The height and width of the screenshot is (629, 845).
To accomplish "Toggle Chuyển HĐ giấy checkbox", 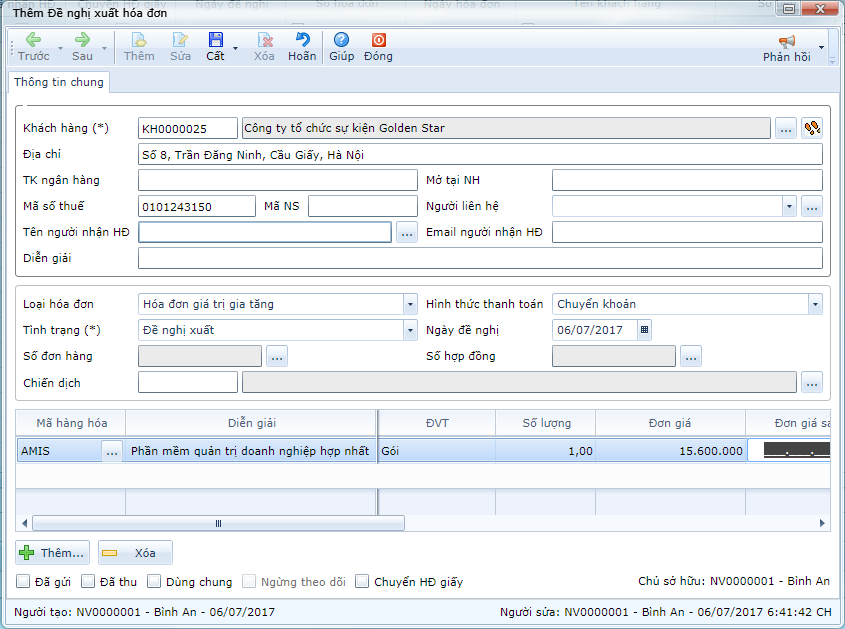I will coord(363,581).
